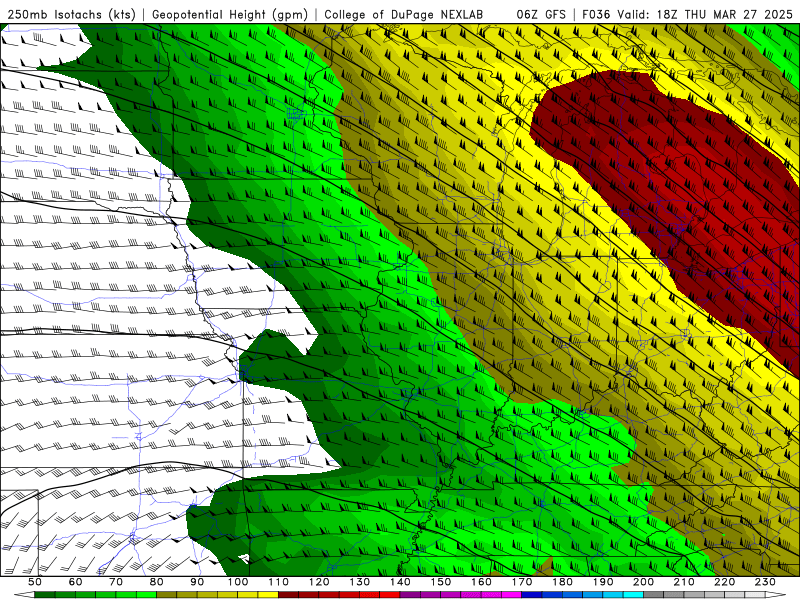The image size is (800, 600).
Task: Click the 'F036' forecast hour text
Action: pos(597,14)
